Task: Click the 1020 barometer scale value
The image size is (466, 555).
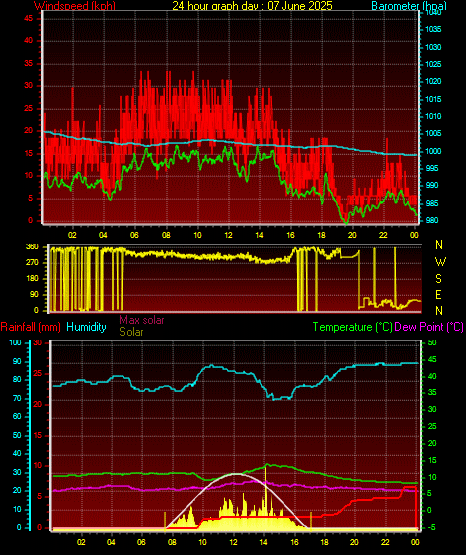Action: pyautogui.click(x=433, y=81)
